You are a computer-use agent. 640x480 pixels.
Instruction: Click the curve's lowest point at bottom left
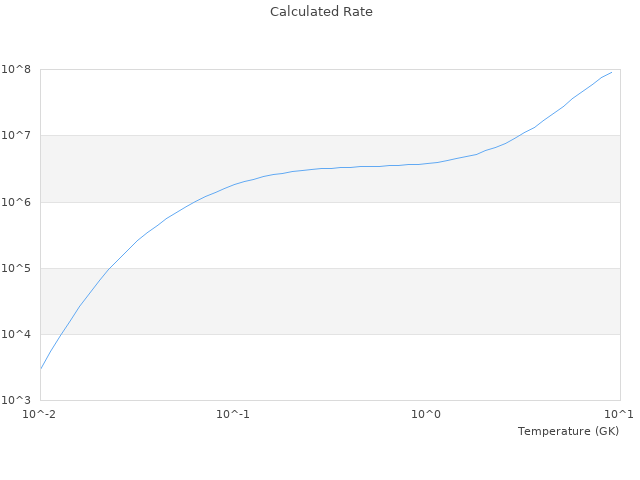coord(41,368)
